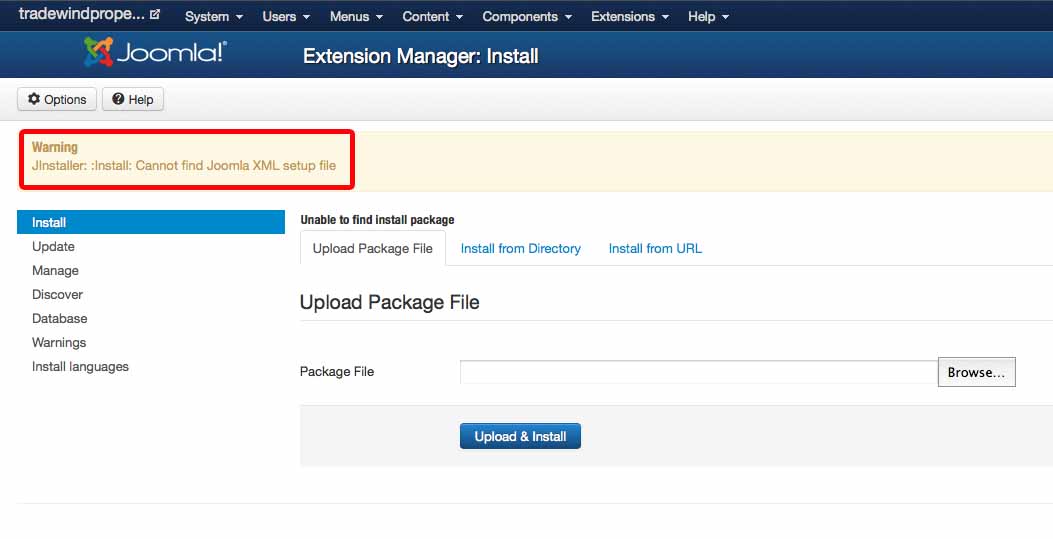Expand the Users menu caret arrow
Image resolution: width=1053 pixels, height=539 pixels.
point(306,17)
